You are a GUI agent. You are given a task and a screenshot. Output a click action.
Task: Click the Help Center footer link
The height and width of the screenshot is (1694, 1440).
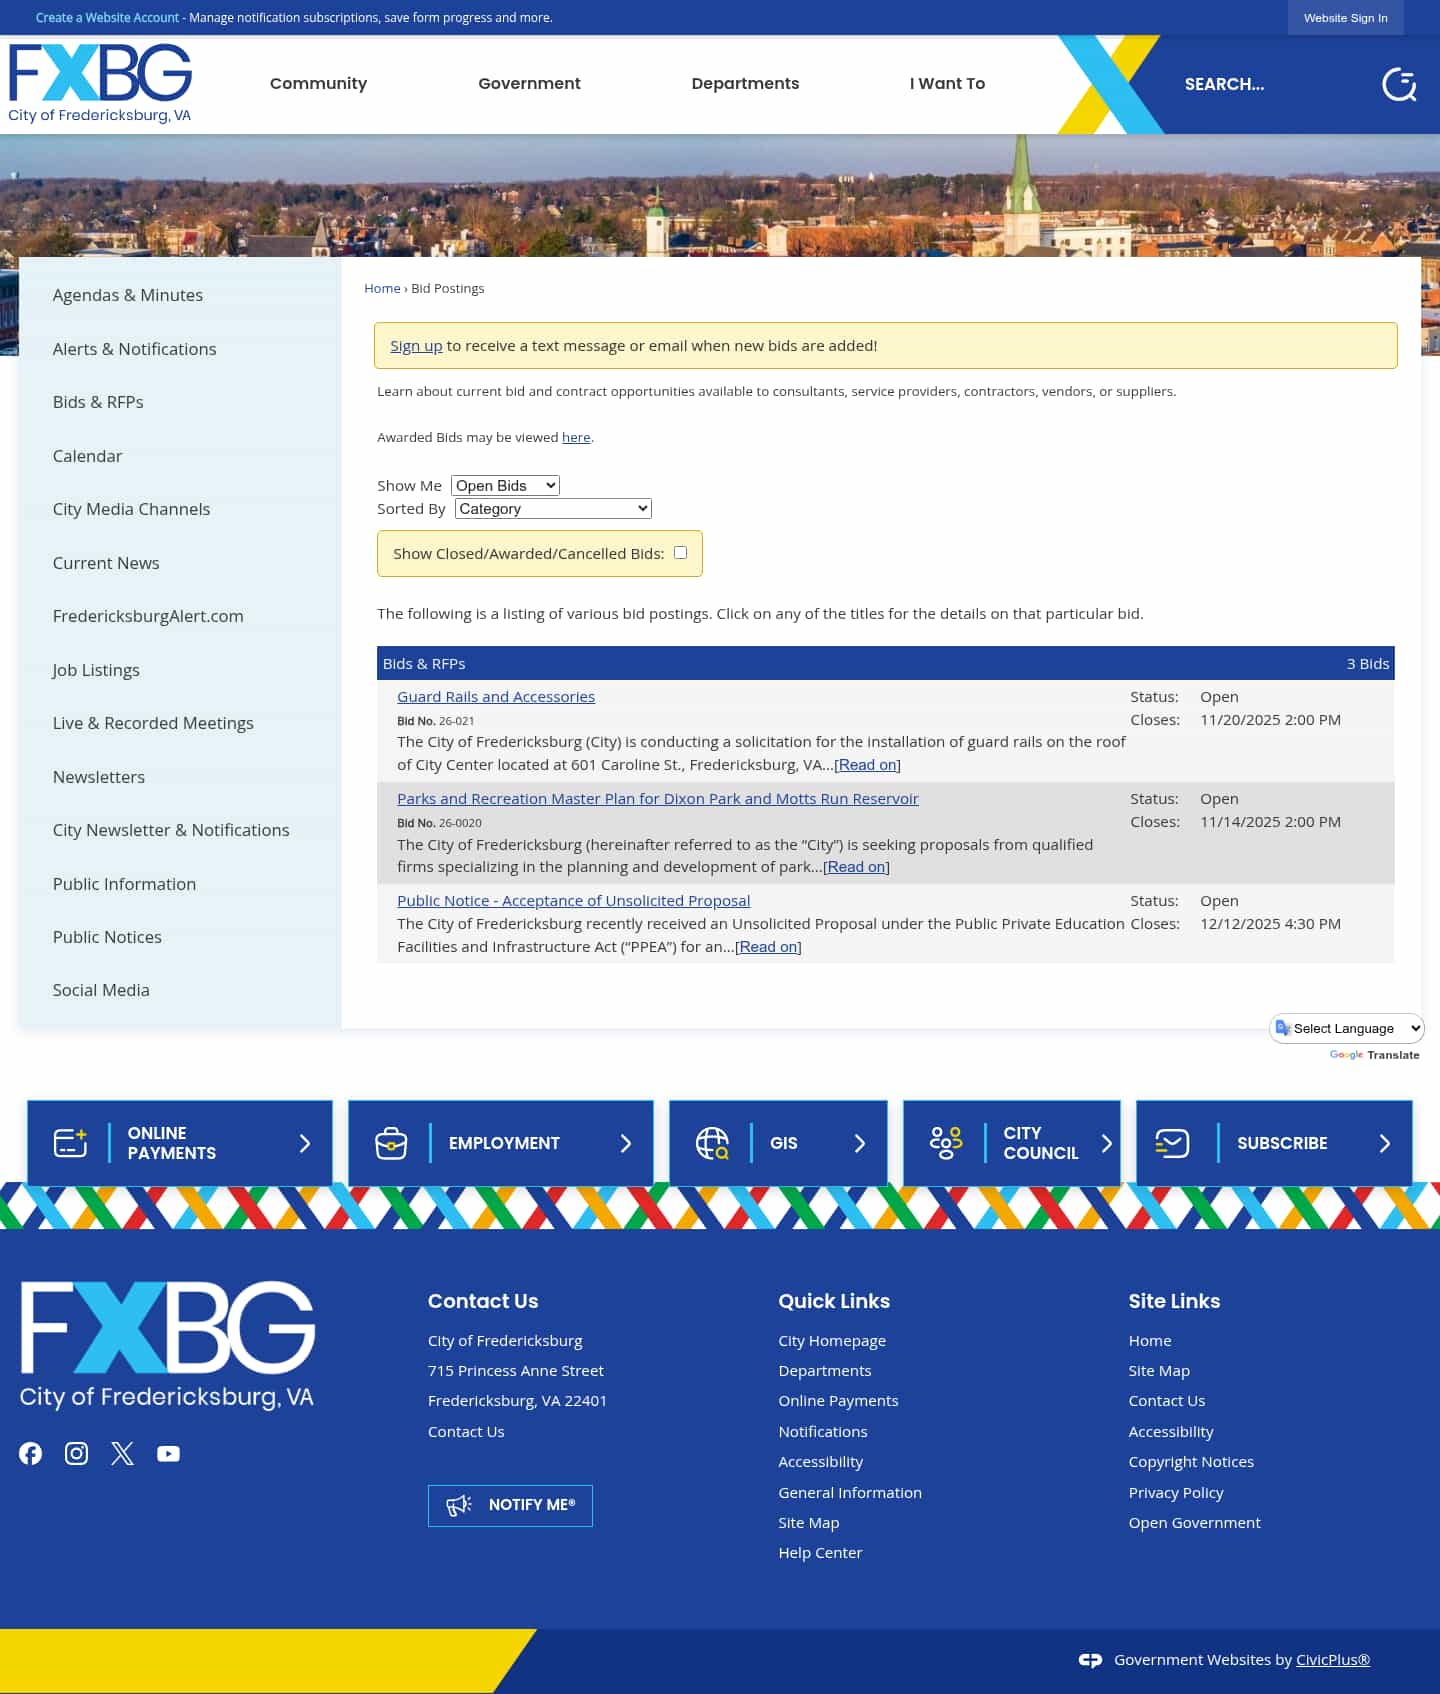pos(820,1553)
